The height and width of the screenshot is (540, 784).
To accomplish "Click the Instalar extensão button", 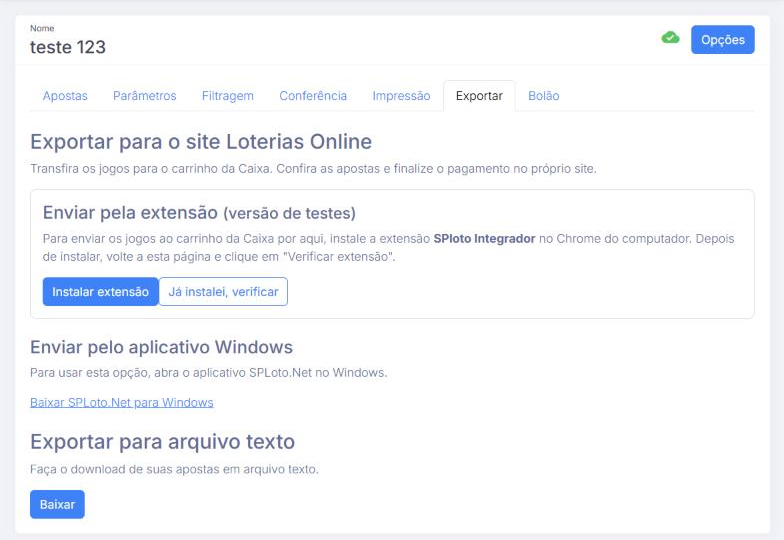I will (100, 292).
